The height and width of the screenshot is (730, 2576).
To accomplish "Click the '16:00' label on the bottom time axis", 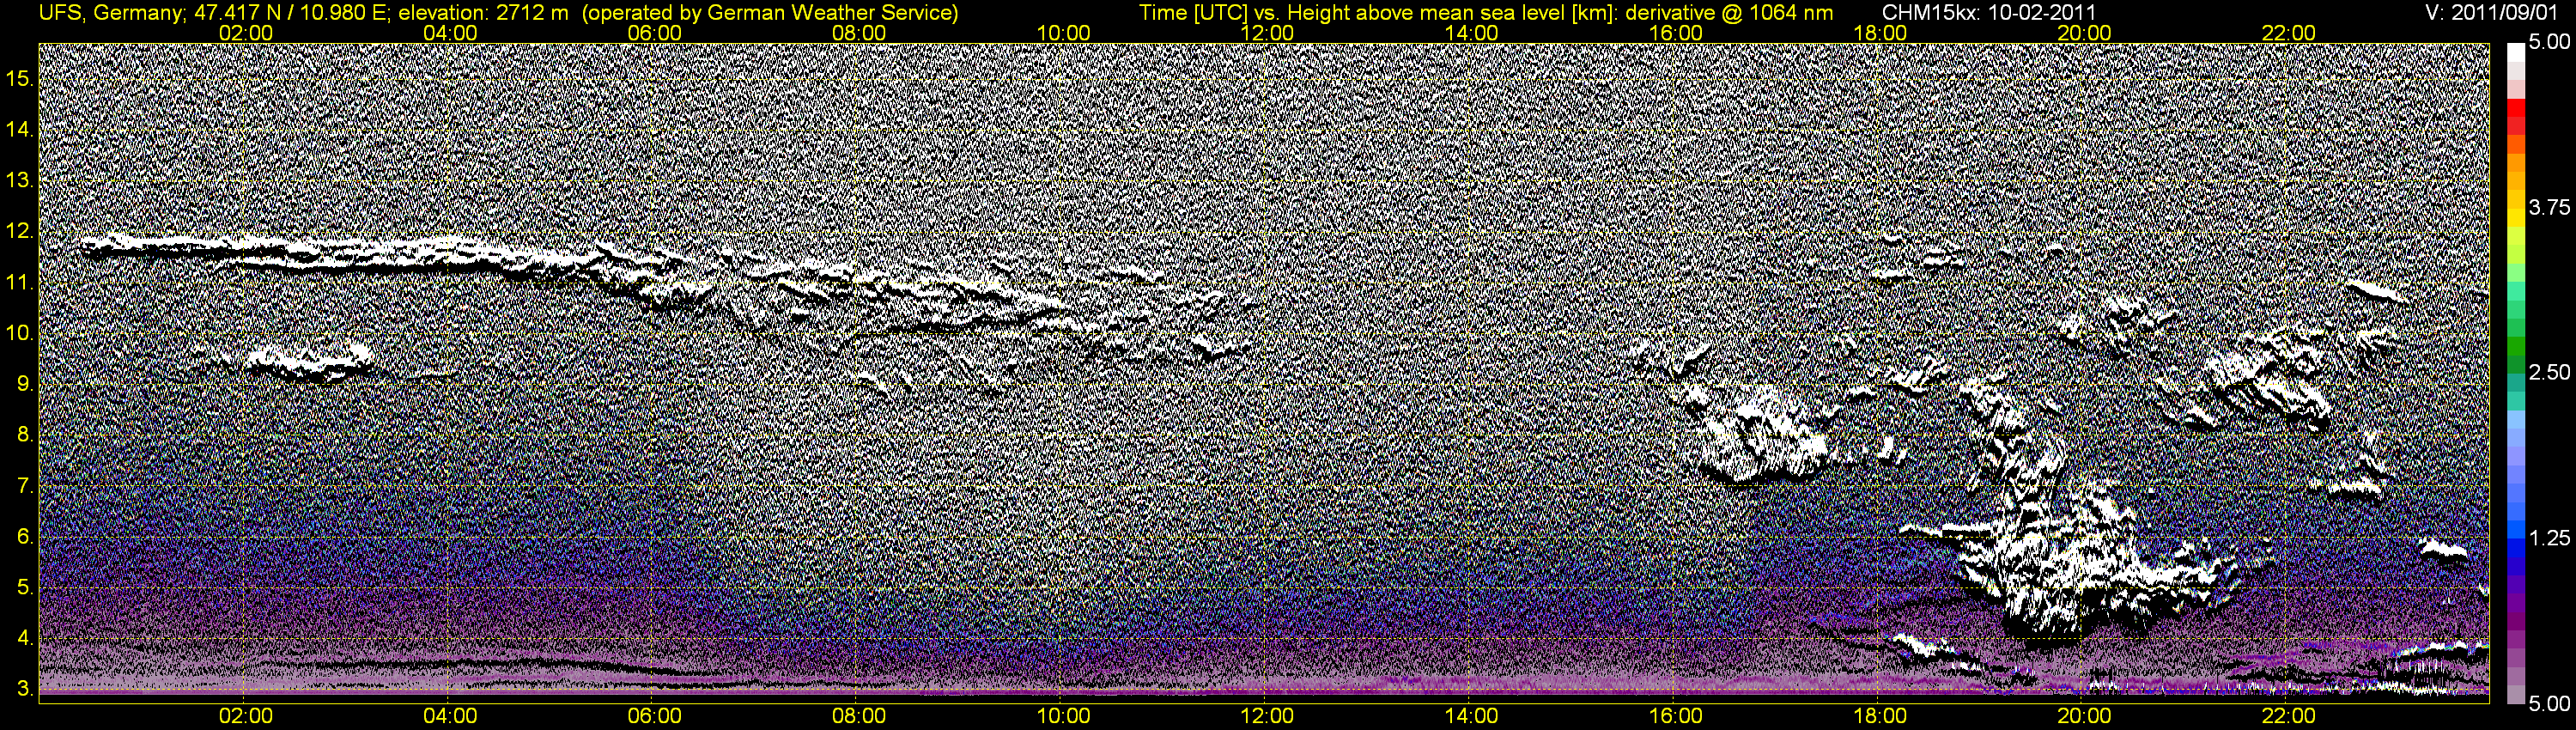I will [x=1676, y=716].
